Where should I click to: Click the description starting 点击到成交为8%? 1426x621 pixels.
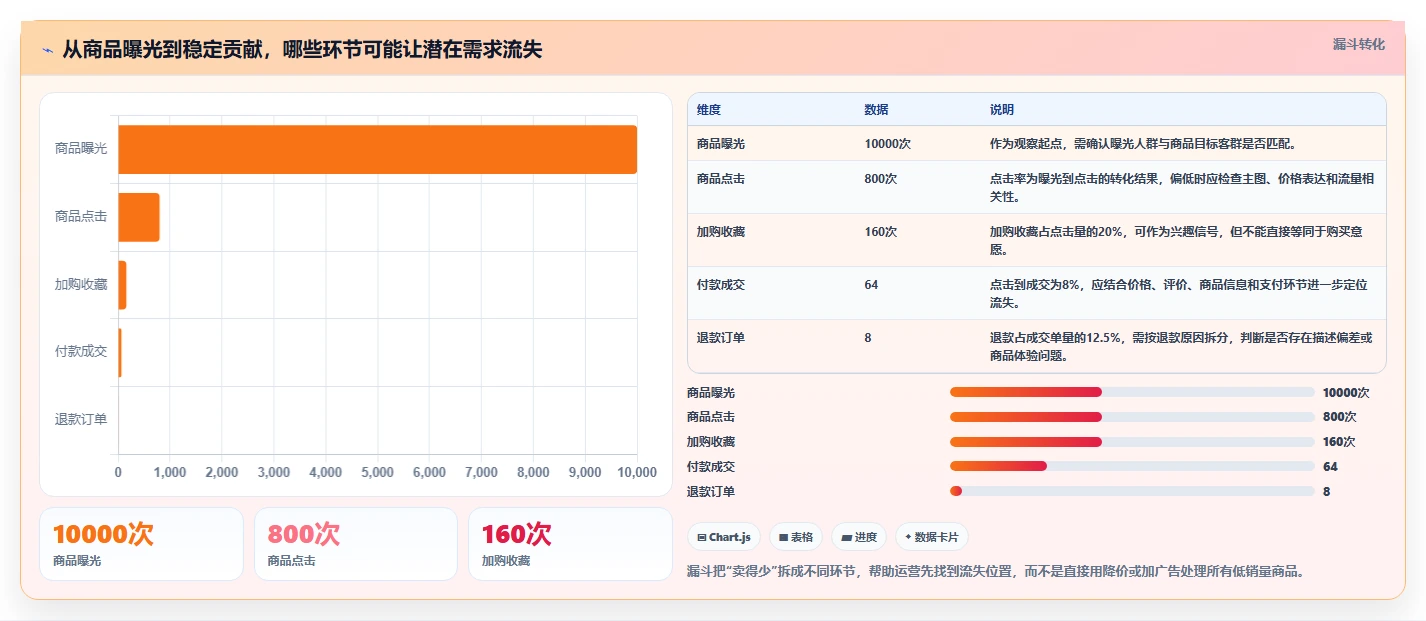(x=1179, y=293)
